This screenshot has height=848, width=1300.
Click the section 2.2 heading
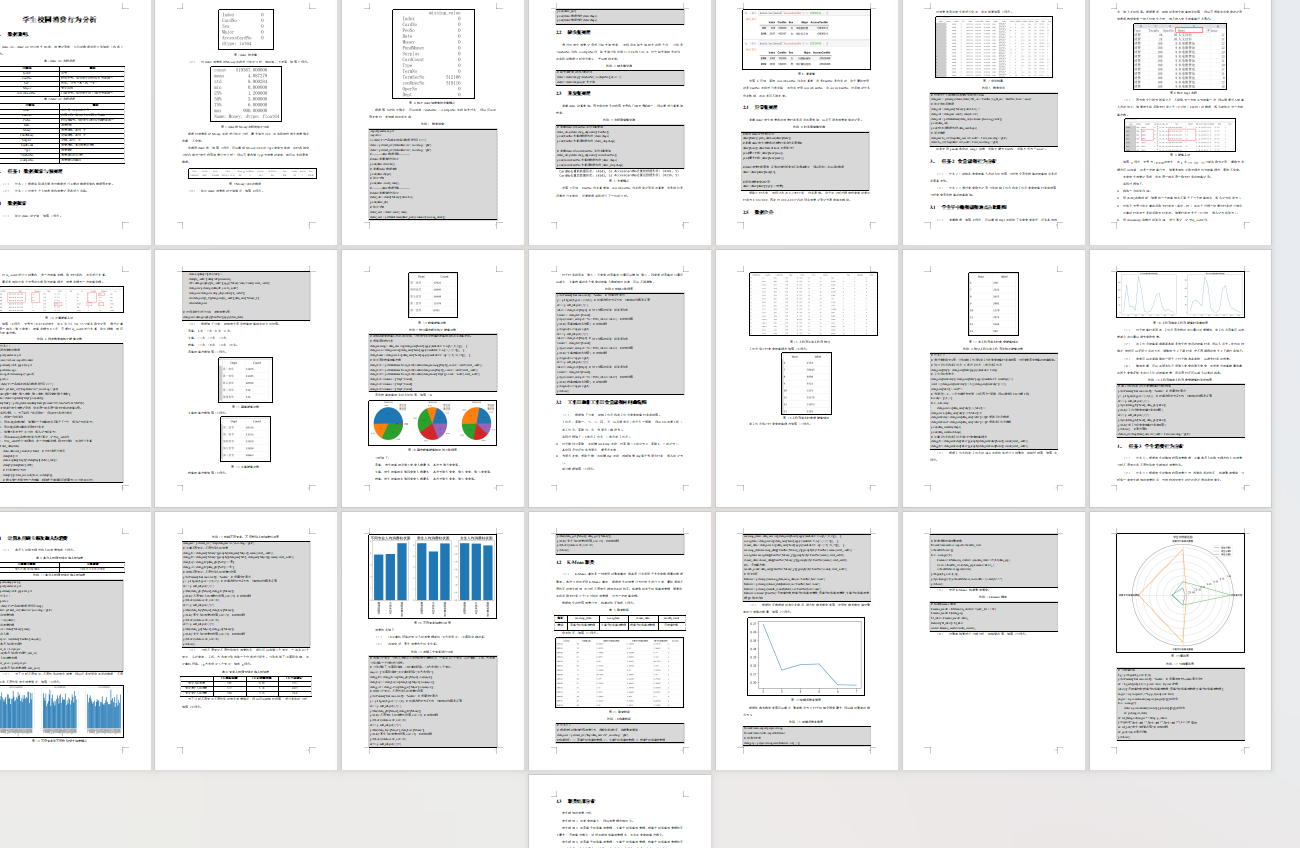tap(573, 33)
